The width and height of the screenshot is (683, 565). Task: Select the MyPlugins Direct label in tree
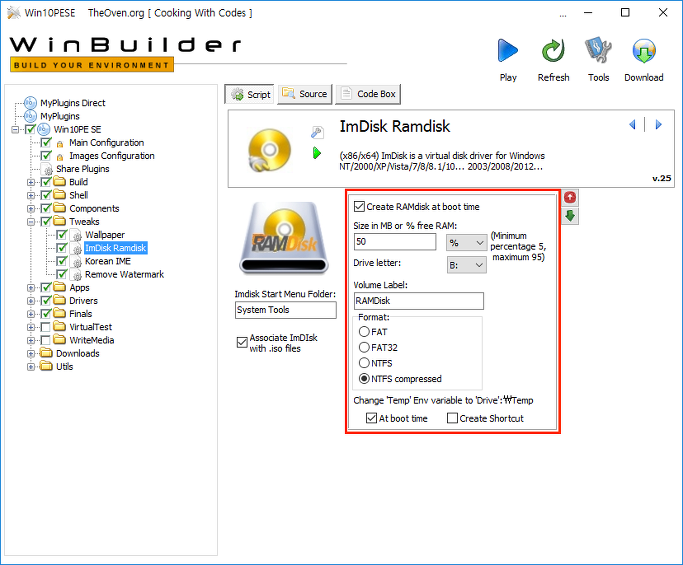pos(73,103)
